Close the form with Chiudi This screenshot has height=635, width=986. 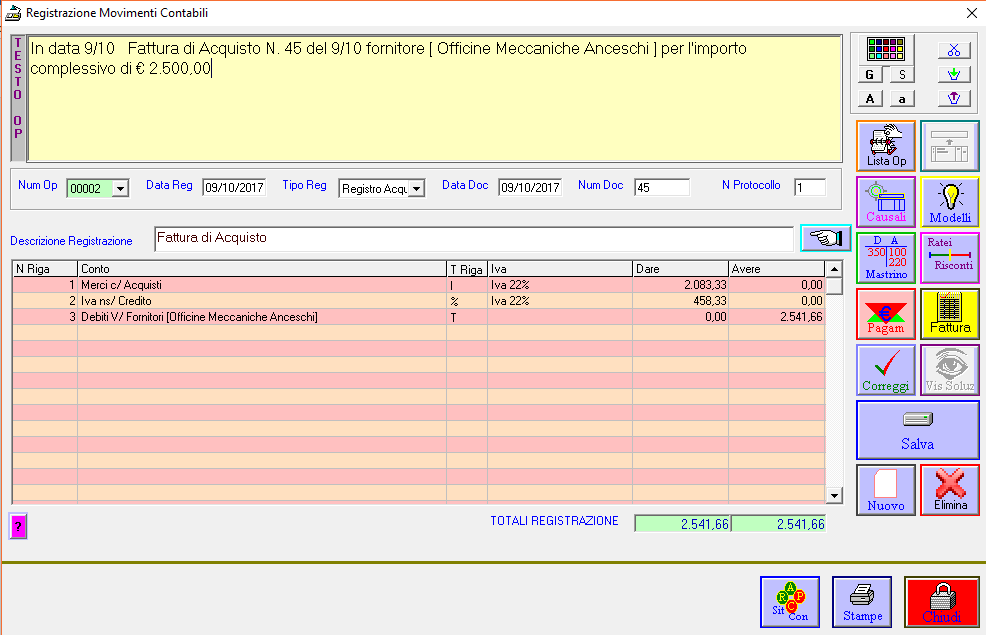point(941,602)
